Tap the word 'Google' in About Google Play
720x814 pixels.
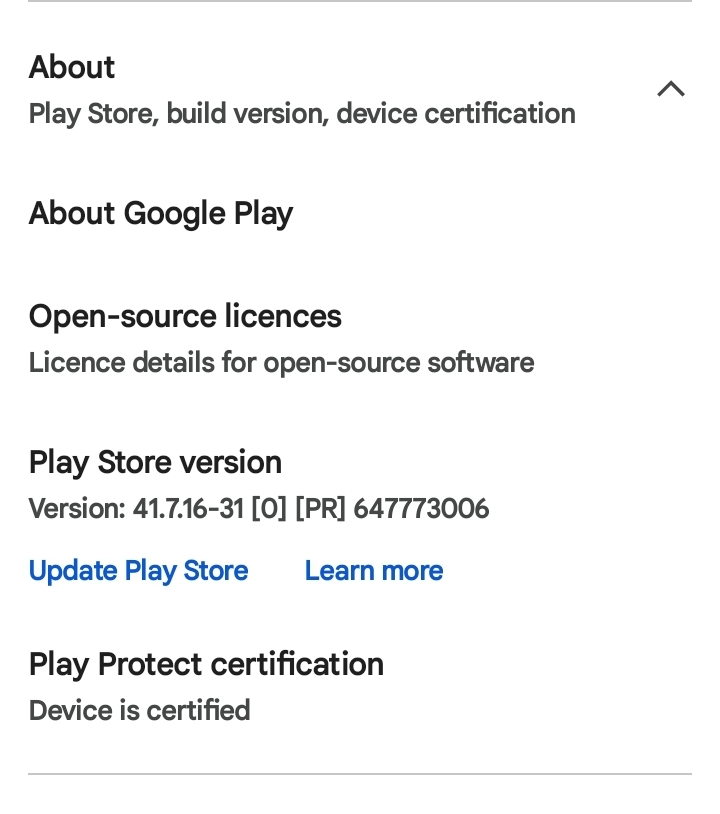click(x=175, y=213)
